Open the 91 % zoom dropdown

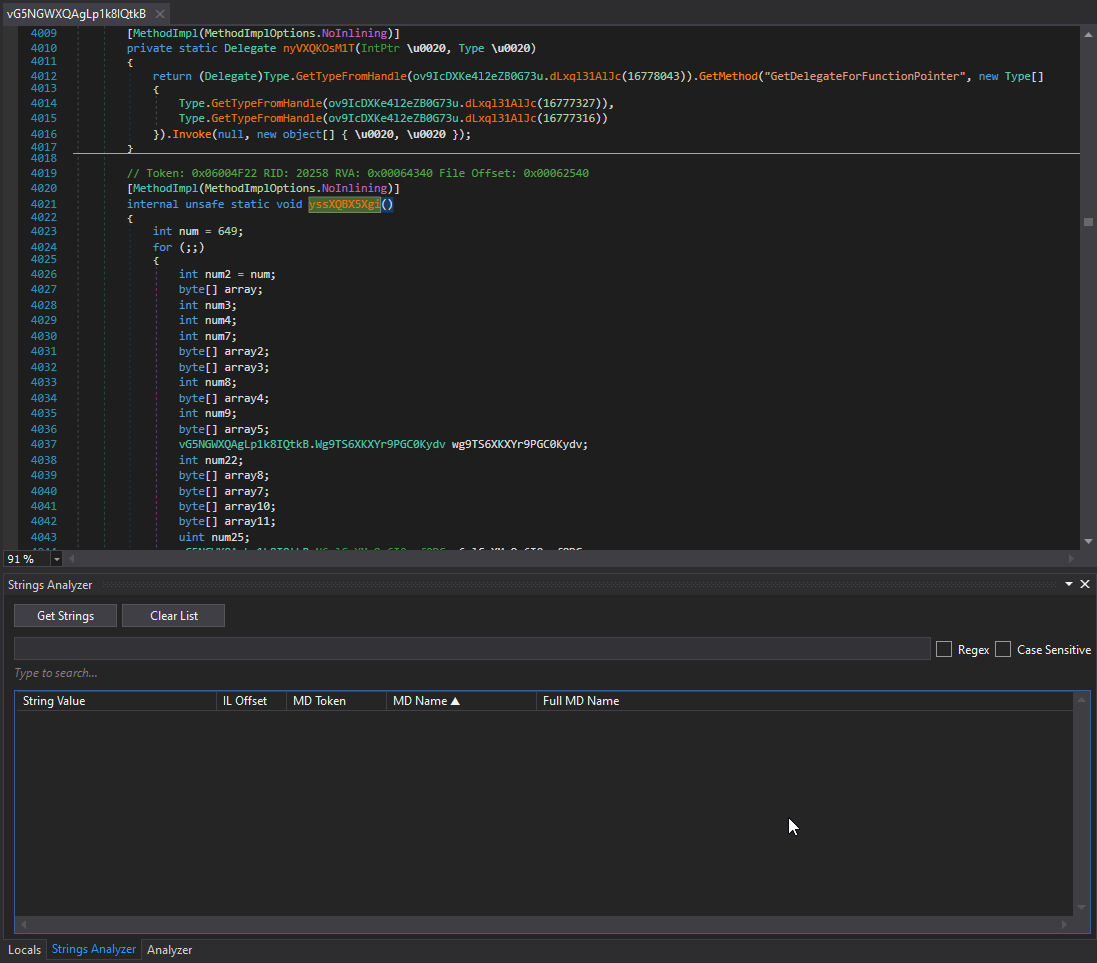click(56, 559)
